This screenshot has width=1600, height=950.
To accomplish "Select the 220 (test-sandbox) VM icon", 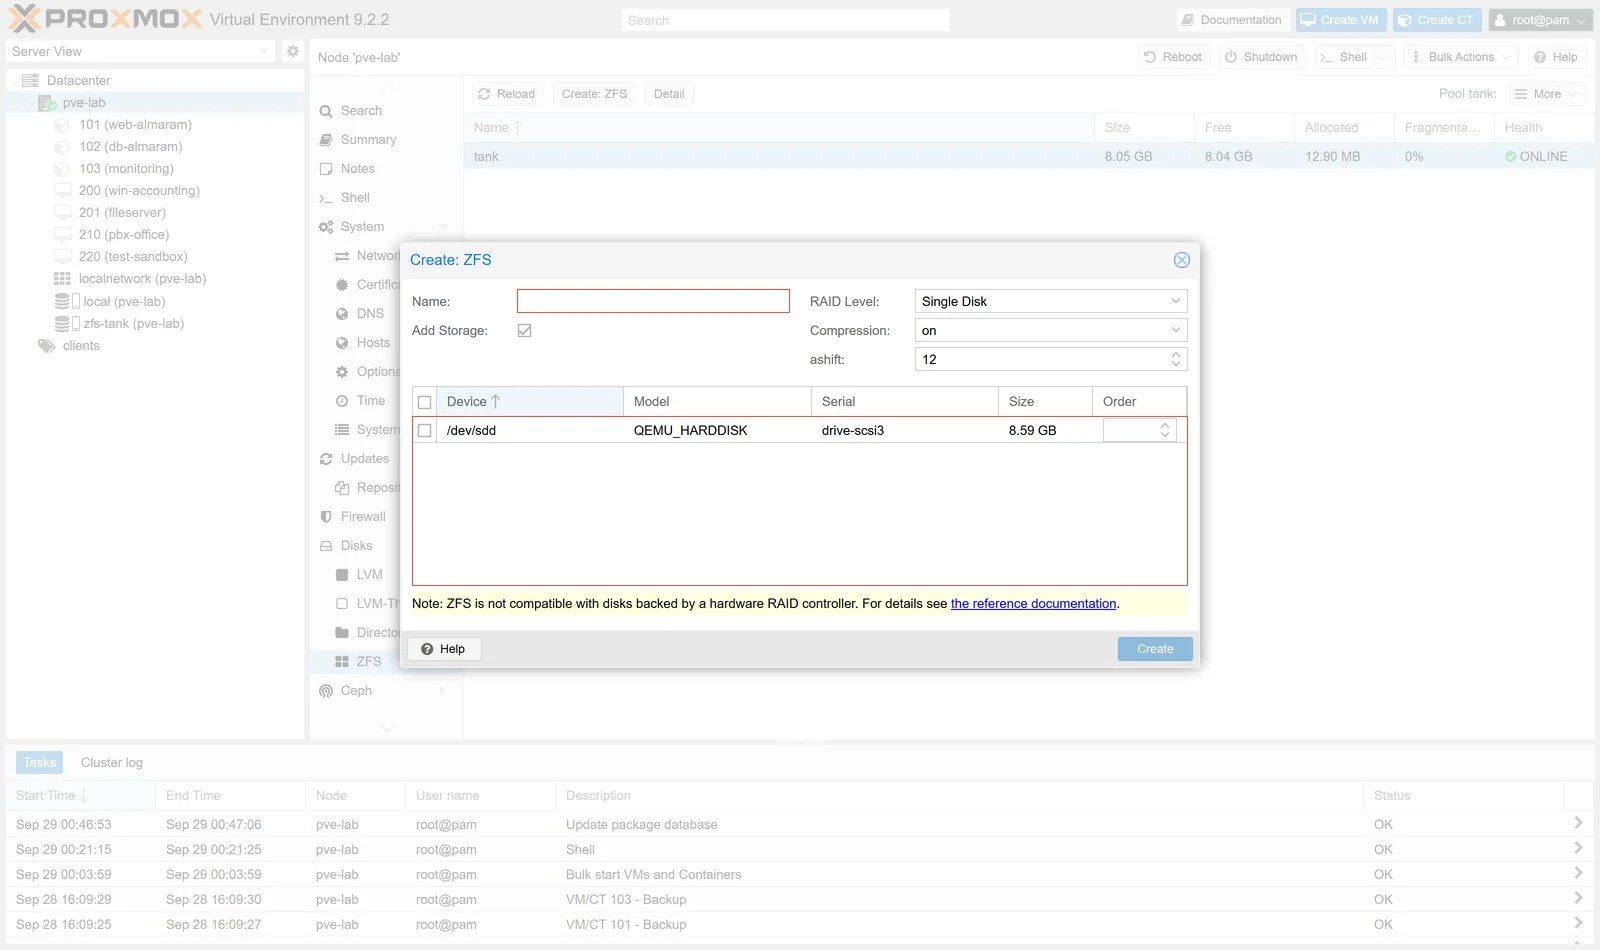I will click(62, 257).
